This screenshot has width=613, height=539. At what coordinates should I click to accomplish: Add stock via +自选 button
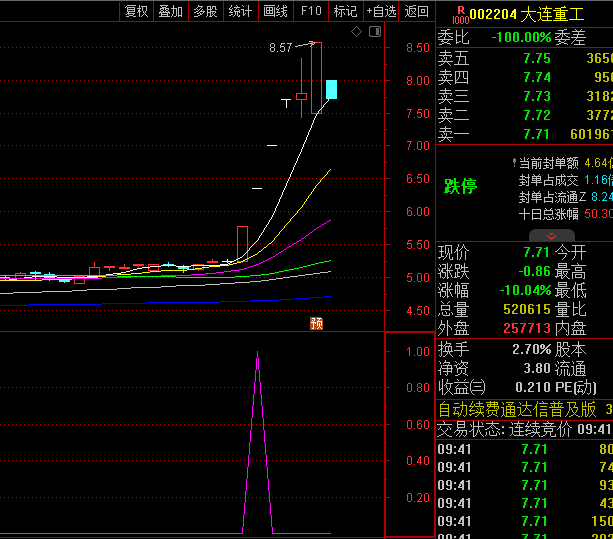coord(381,11)
